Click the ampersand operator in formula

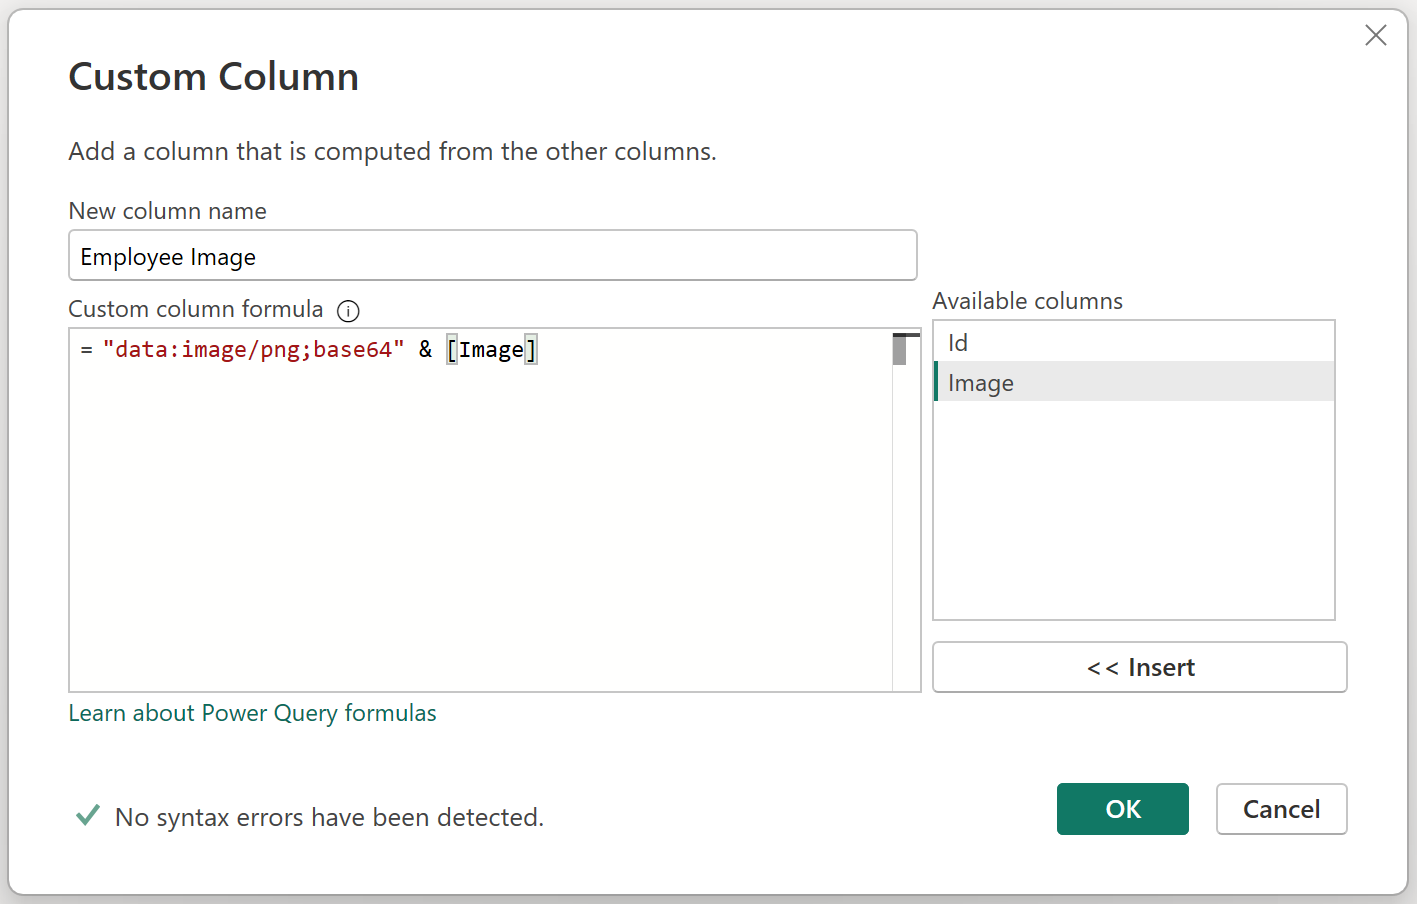(x=425, y=350)
